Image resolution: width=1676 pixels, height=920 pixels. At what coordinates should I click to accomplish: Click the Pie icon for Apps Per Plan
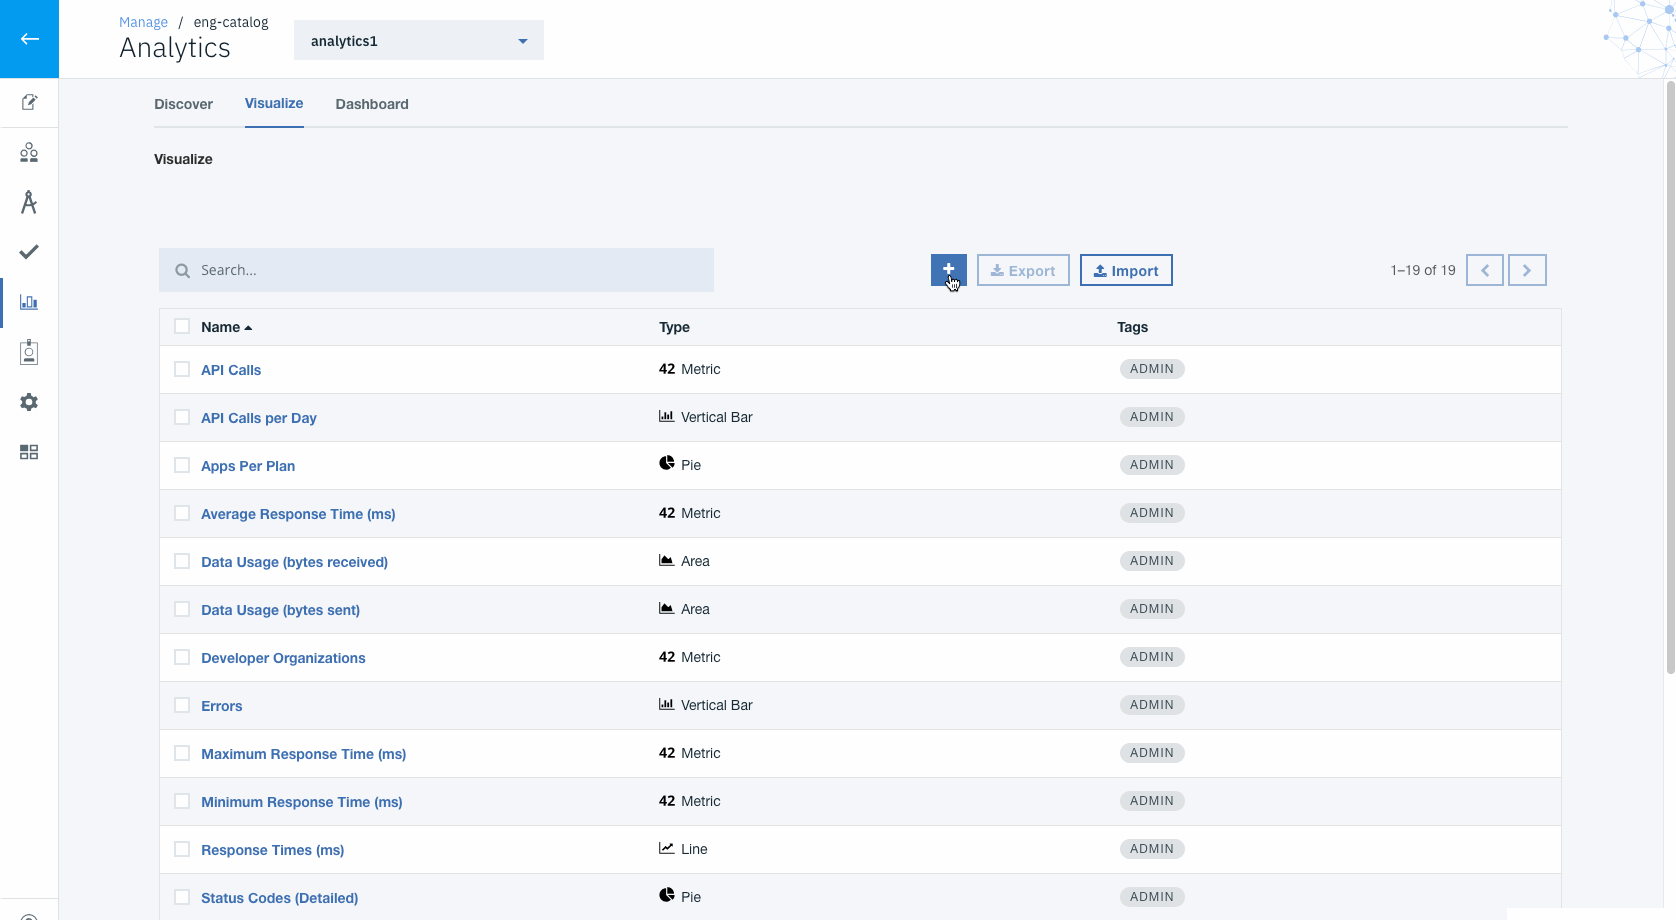click(x=666, y=463)
